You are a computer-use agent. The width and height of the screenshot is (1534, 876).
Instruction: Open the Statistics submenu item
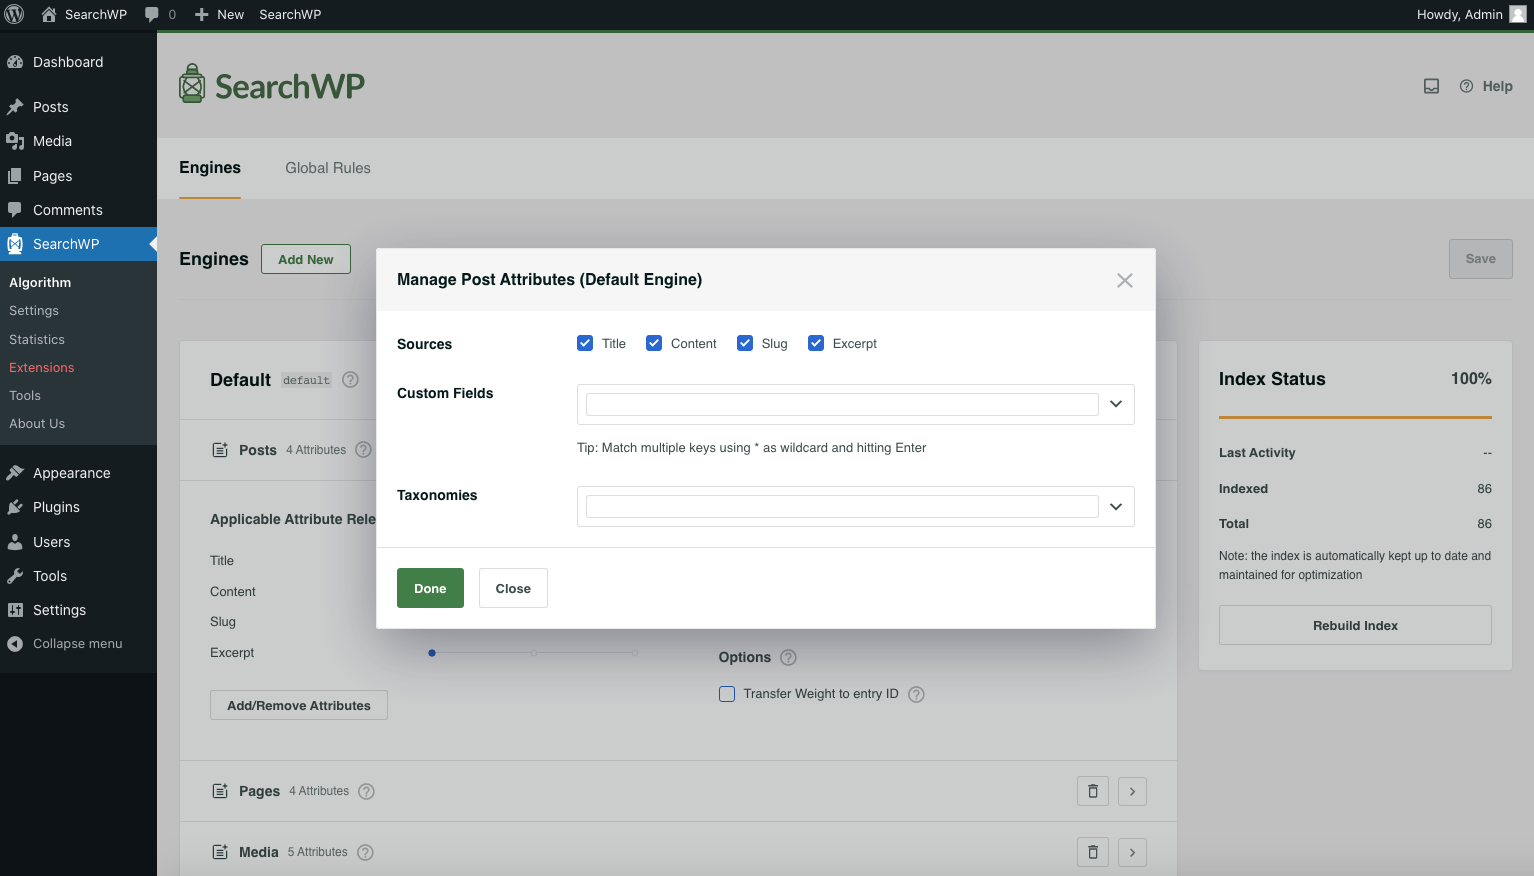pyautogui.click(x=37, y=340)
